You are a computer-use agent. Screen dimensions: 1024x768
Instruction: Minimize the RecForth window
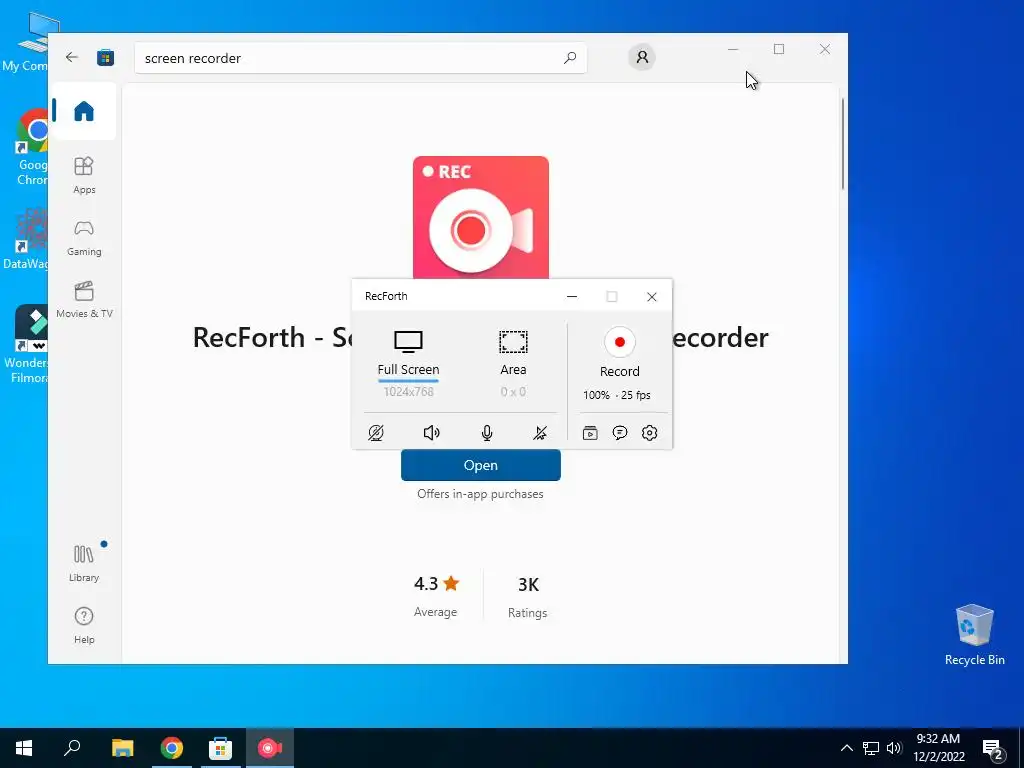571,296
